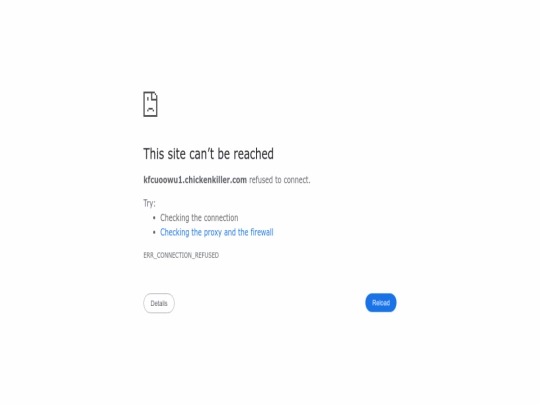Screen dimensions: 540x405
Task: Click the word 'firewall' in the blue link
Action: 262,232
